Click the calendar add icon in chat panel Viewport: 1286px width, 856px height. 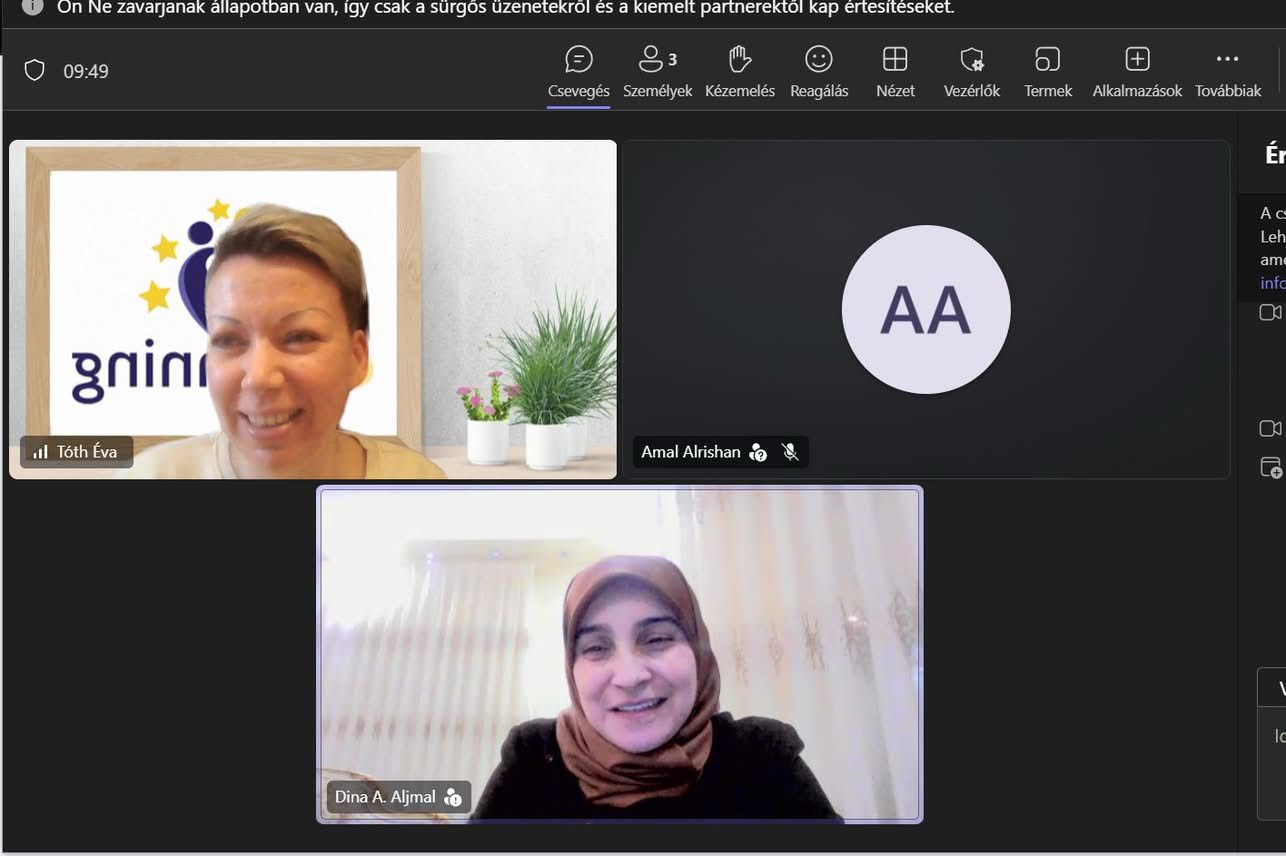pos(1270,467)
